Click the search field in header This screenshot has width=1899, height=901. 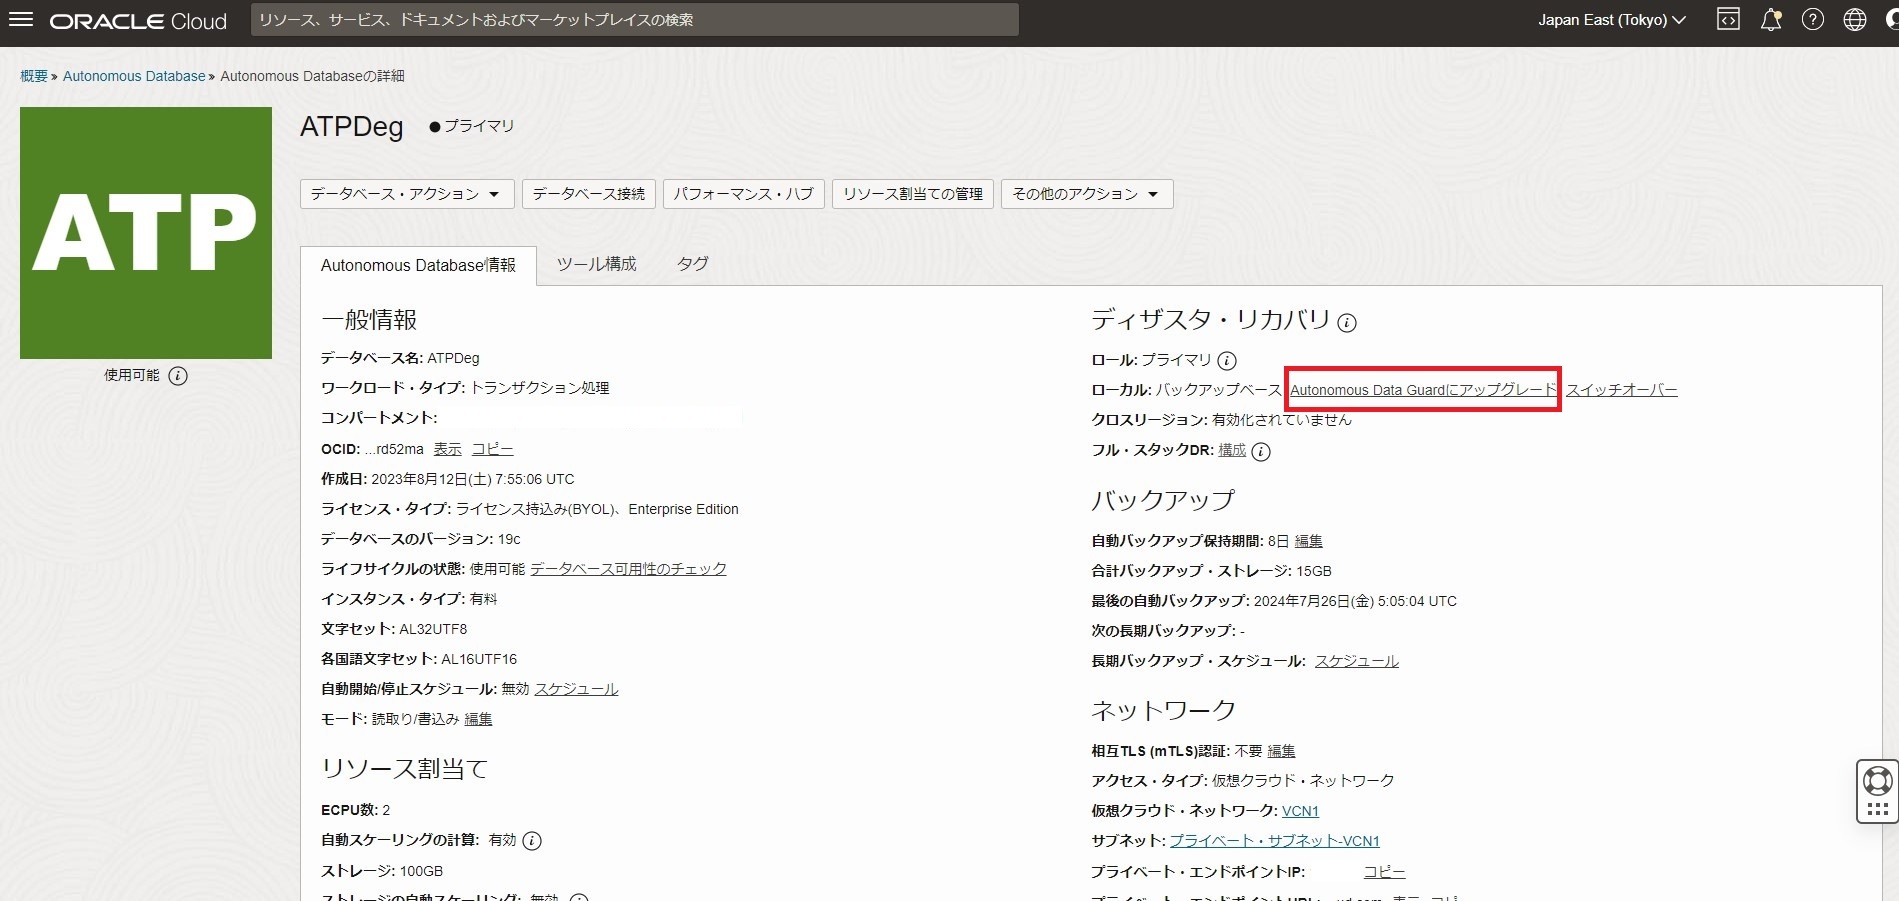634,20
